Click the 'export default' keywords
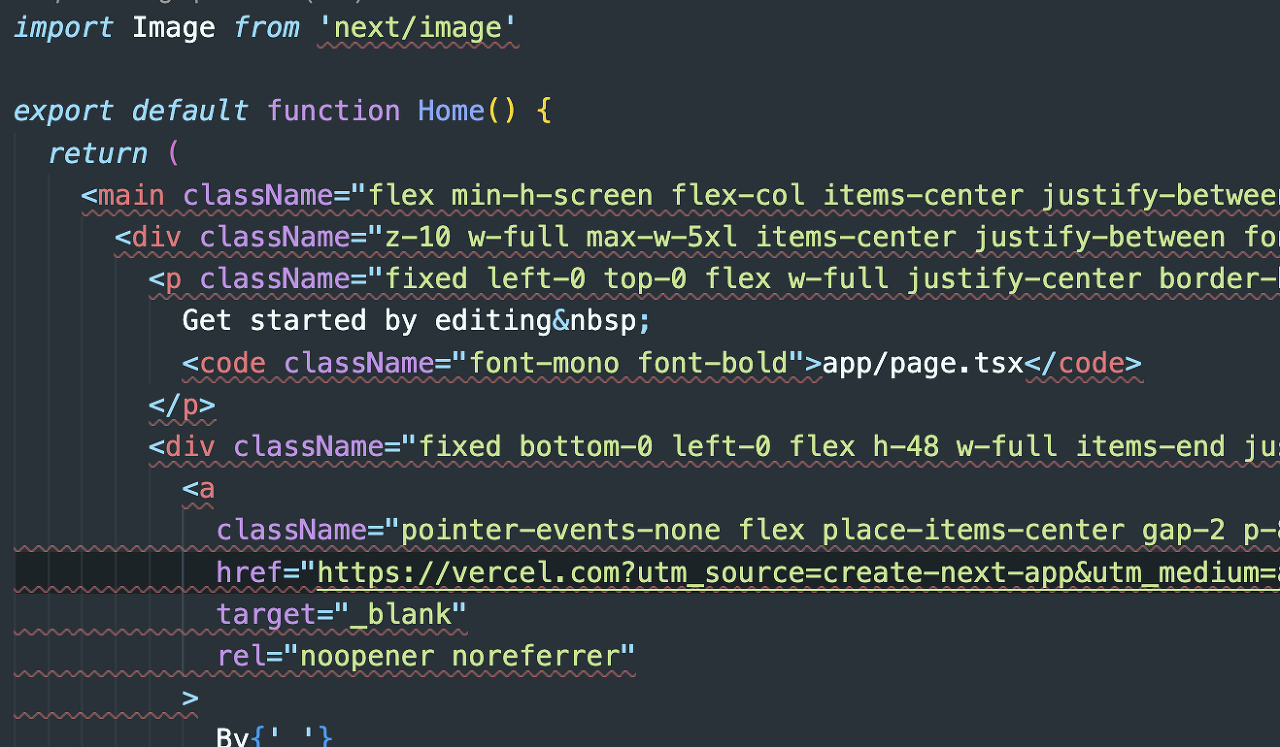Screen dimensions: 1280x747 point(131,110)
